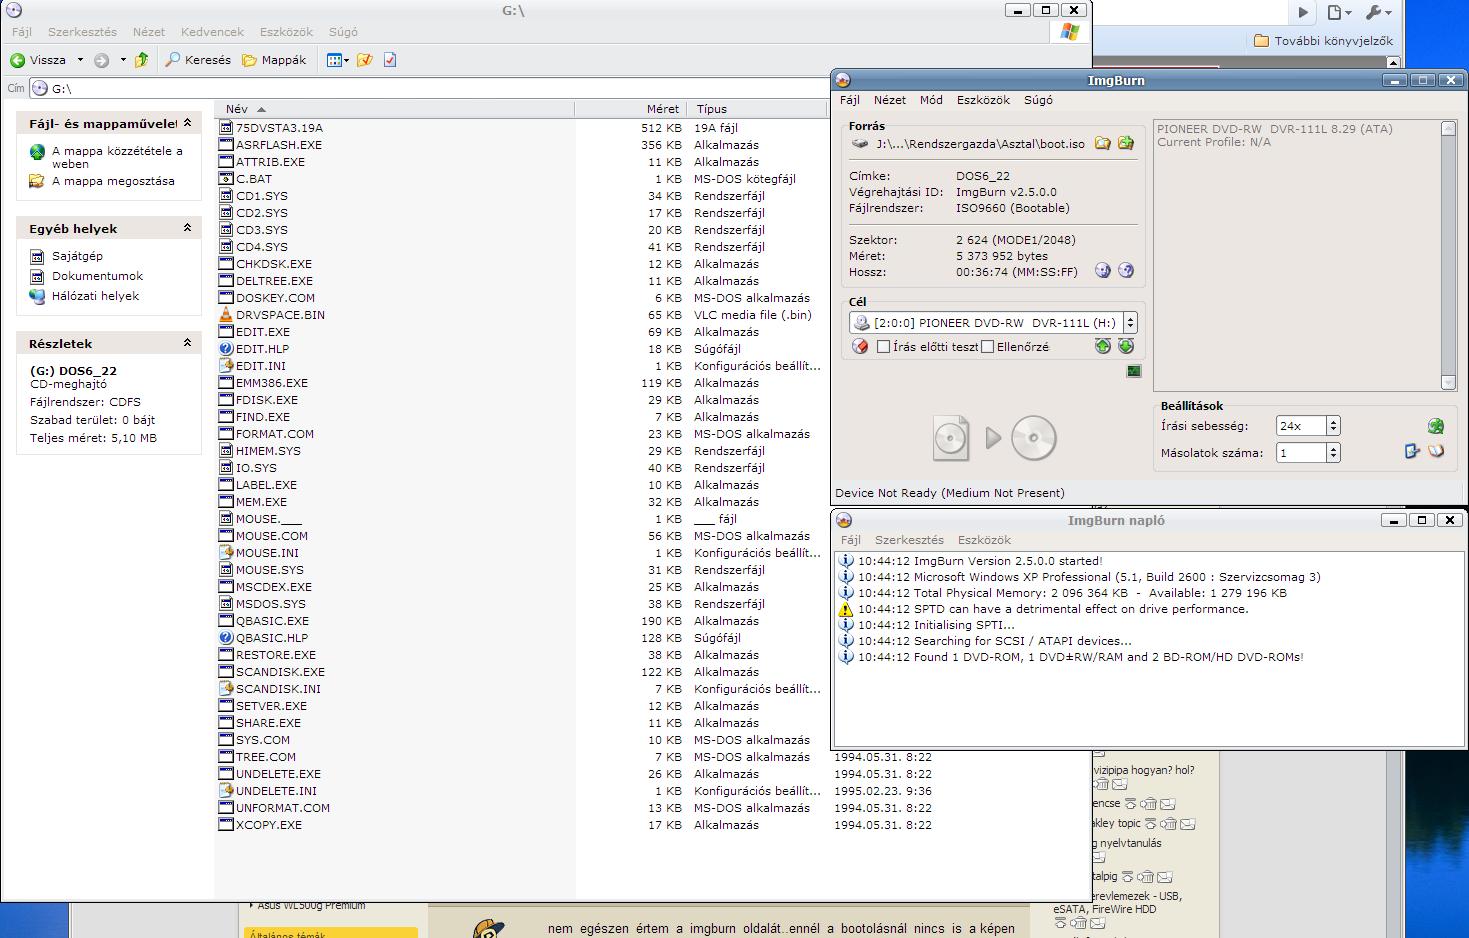Viewport: 1469px width, 938px height.
Task: Click the Up folder icon in Explorer toolbar
Action: pyautogui.click(x=142, y=60)
